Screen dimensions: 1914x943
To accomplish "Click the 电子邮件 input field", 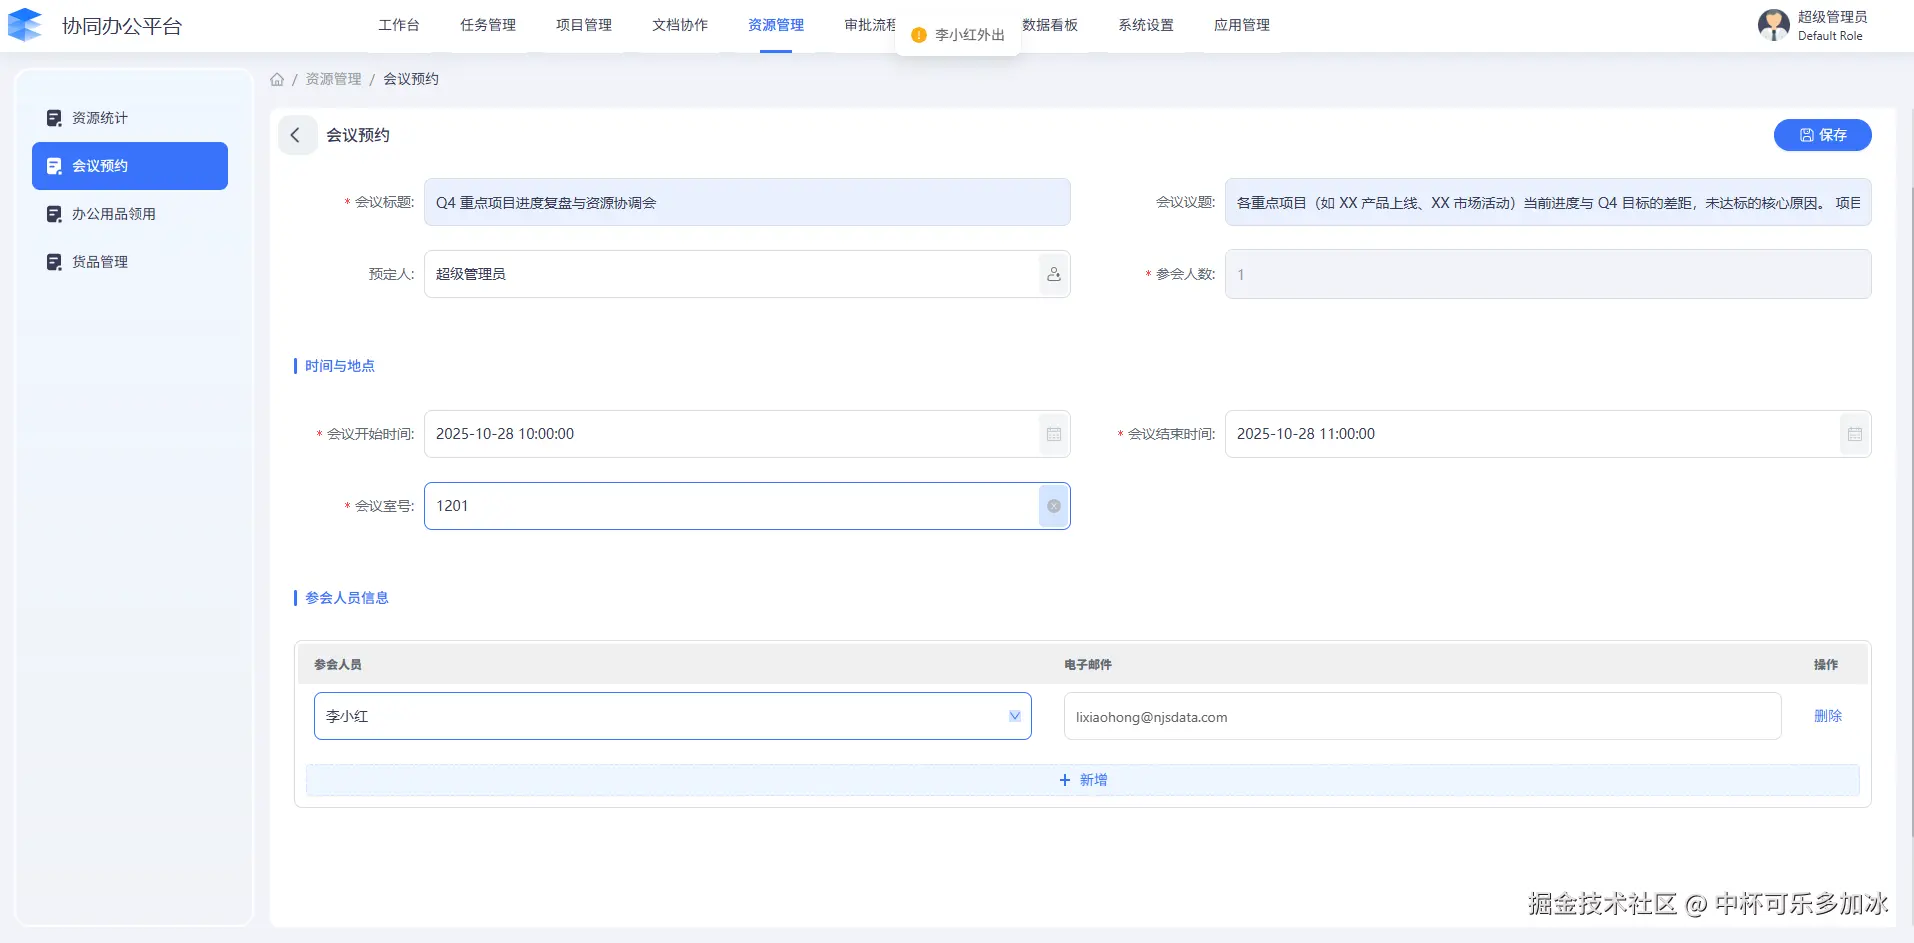I will [x=1421, y=717].
